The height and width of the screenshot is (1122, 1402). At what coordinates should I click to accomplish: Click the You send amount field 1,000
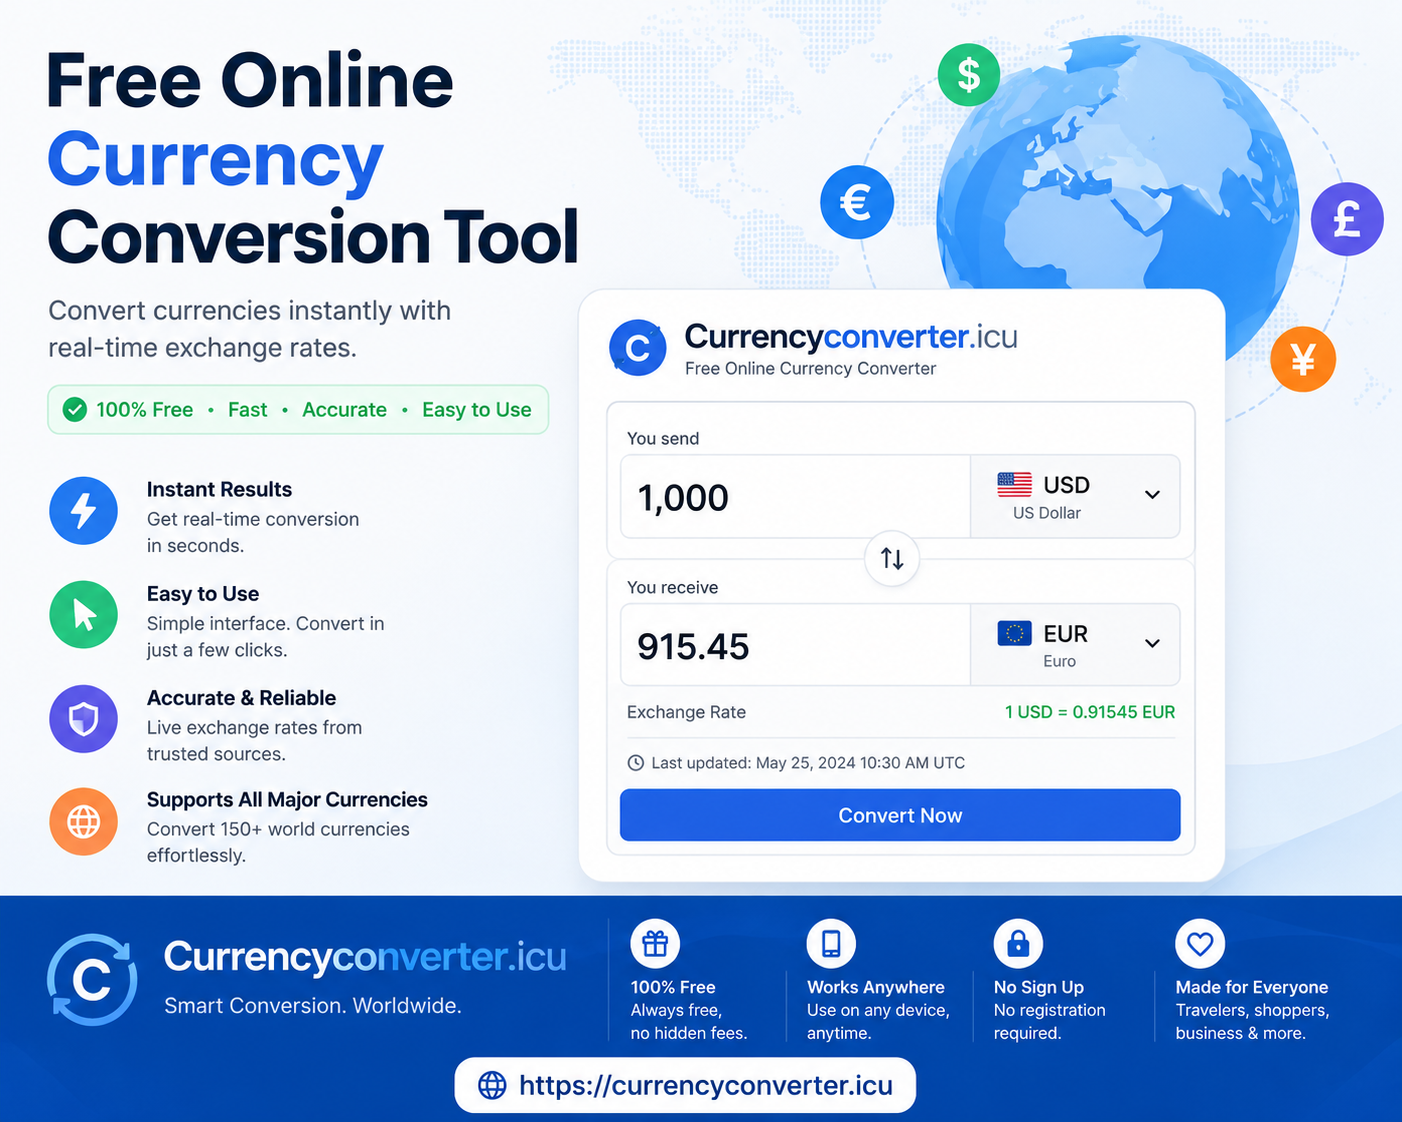[796, 497]
